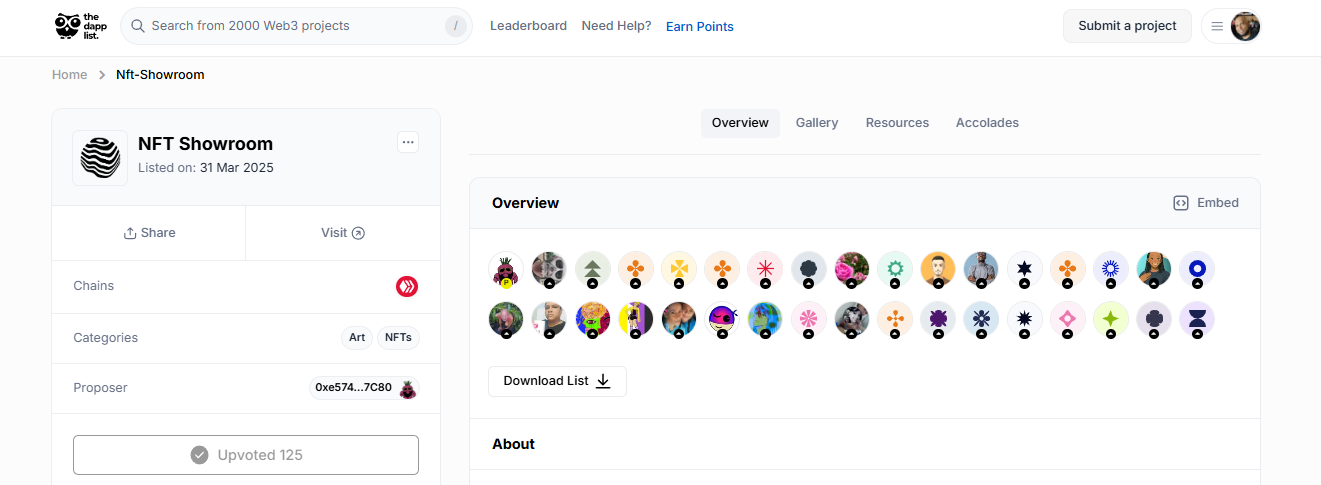Select the teal gear upvoter avatar
The width and height of the screenshot is (1321, 485).
coord(895,269)
